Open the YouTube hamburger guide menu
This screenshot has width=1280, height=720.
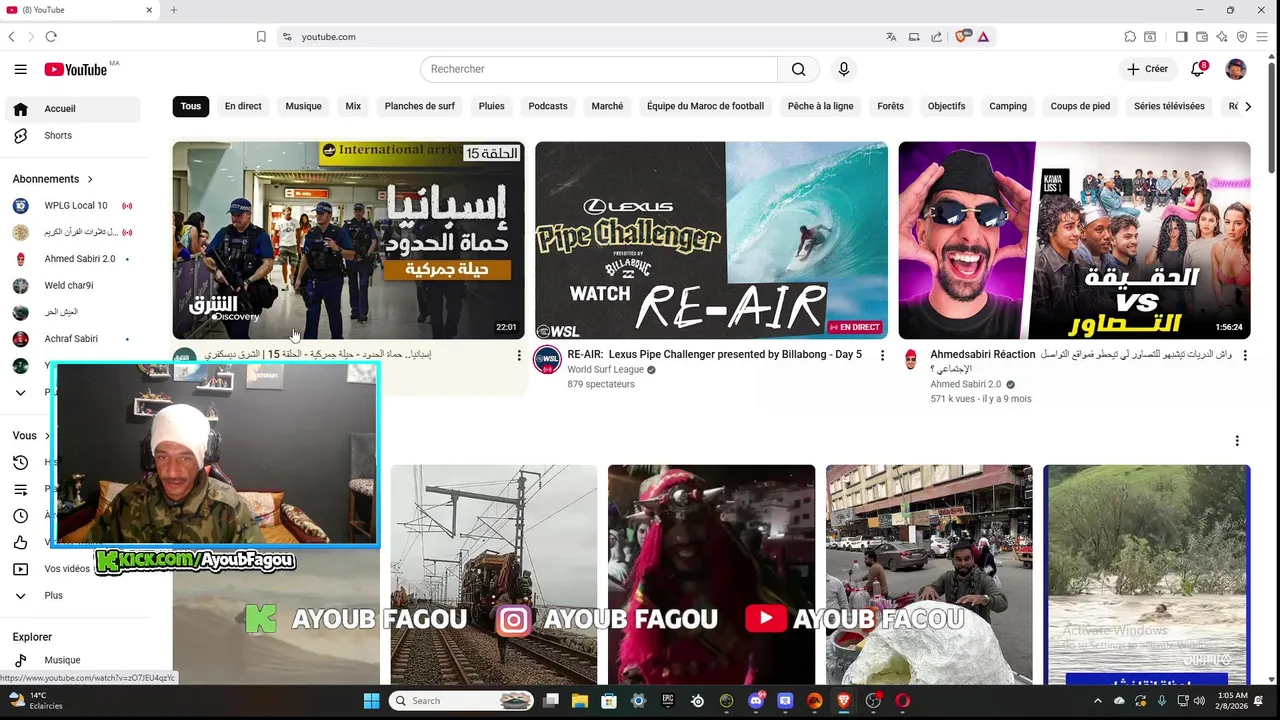(x=20, y=69)
